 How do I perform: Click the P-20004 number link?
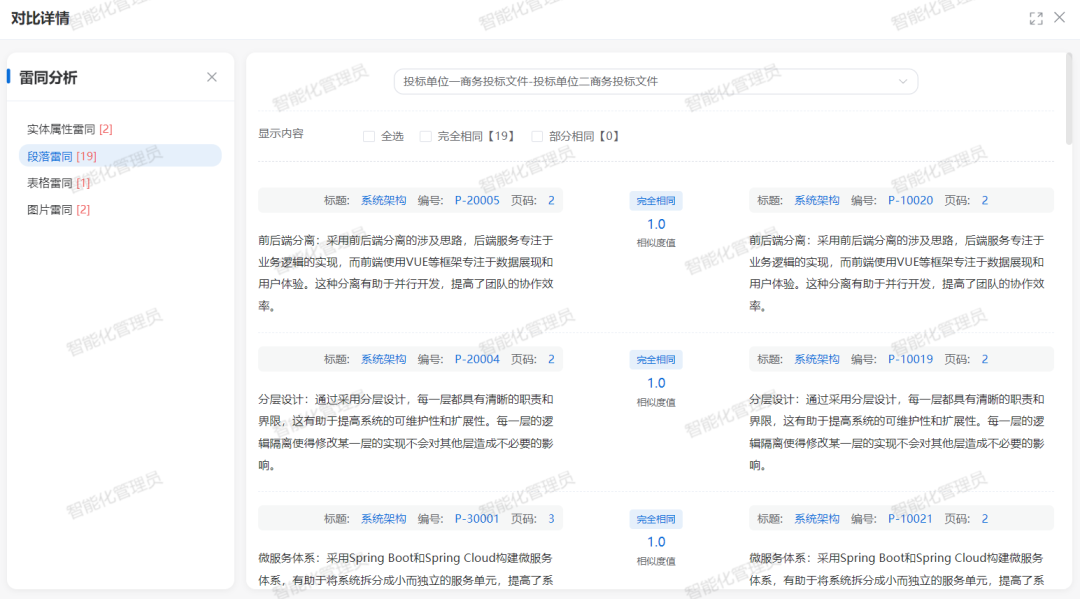477,359
